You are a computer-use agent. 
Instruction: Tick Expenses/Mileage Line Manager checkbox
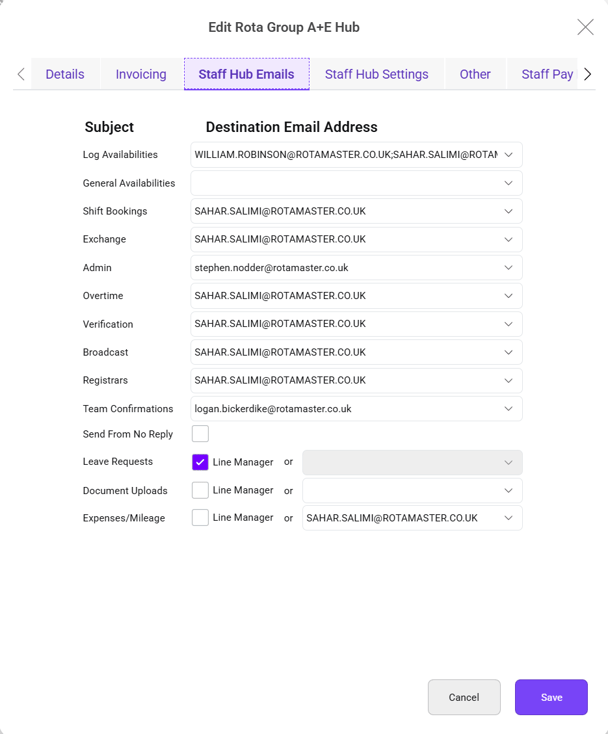(x=200, y=517)
